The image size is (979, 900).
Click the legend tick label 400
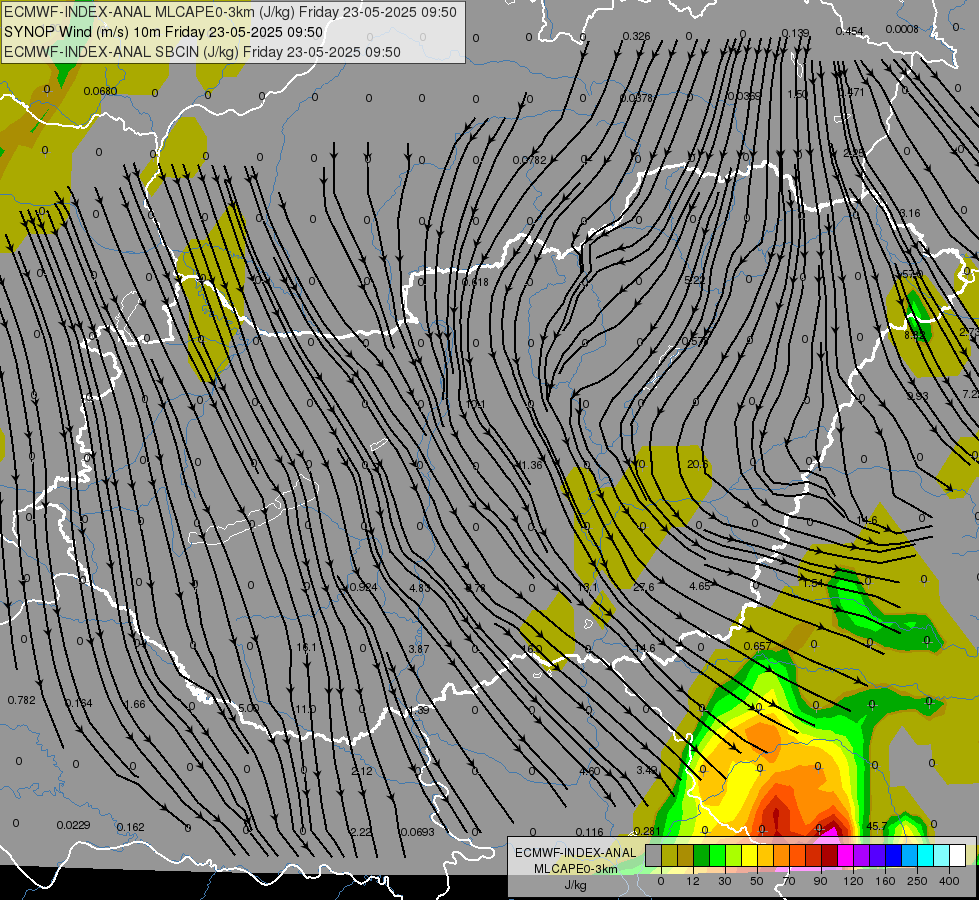click(949, 881)
